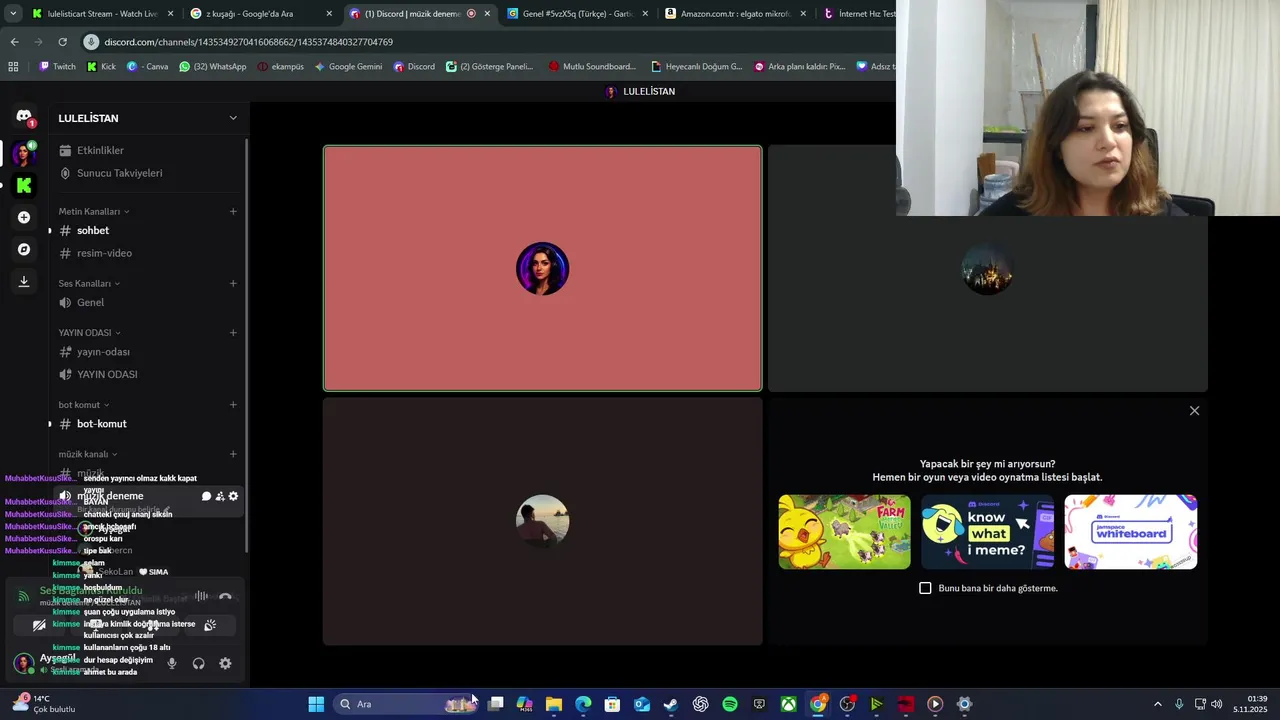
Task: Switch to lulelisticart Stream Kick tab
Action: click(102, 14)
